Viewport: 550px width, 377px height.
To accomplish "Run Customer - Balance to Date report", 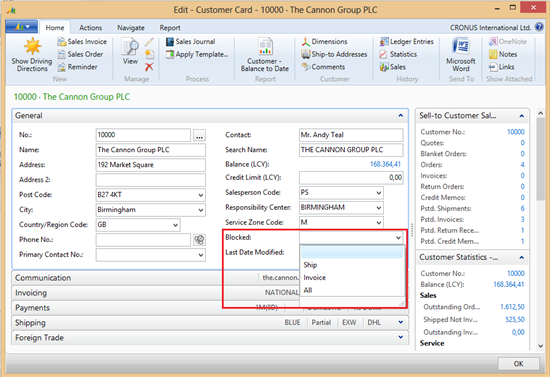I will coord(265,55).
